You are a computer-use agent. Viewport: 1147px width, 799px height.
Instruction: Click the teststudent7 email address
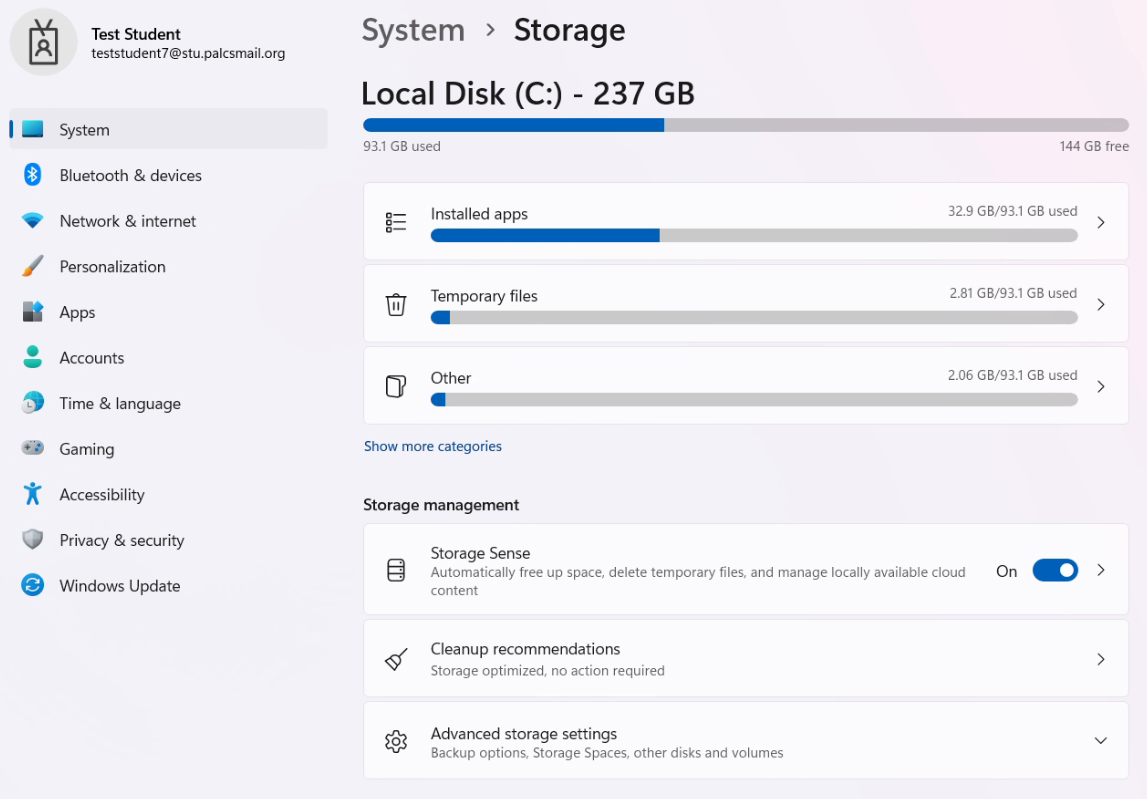pyautogui.click(x=188, y=53)
